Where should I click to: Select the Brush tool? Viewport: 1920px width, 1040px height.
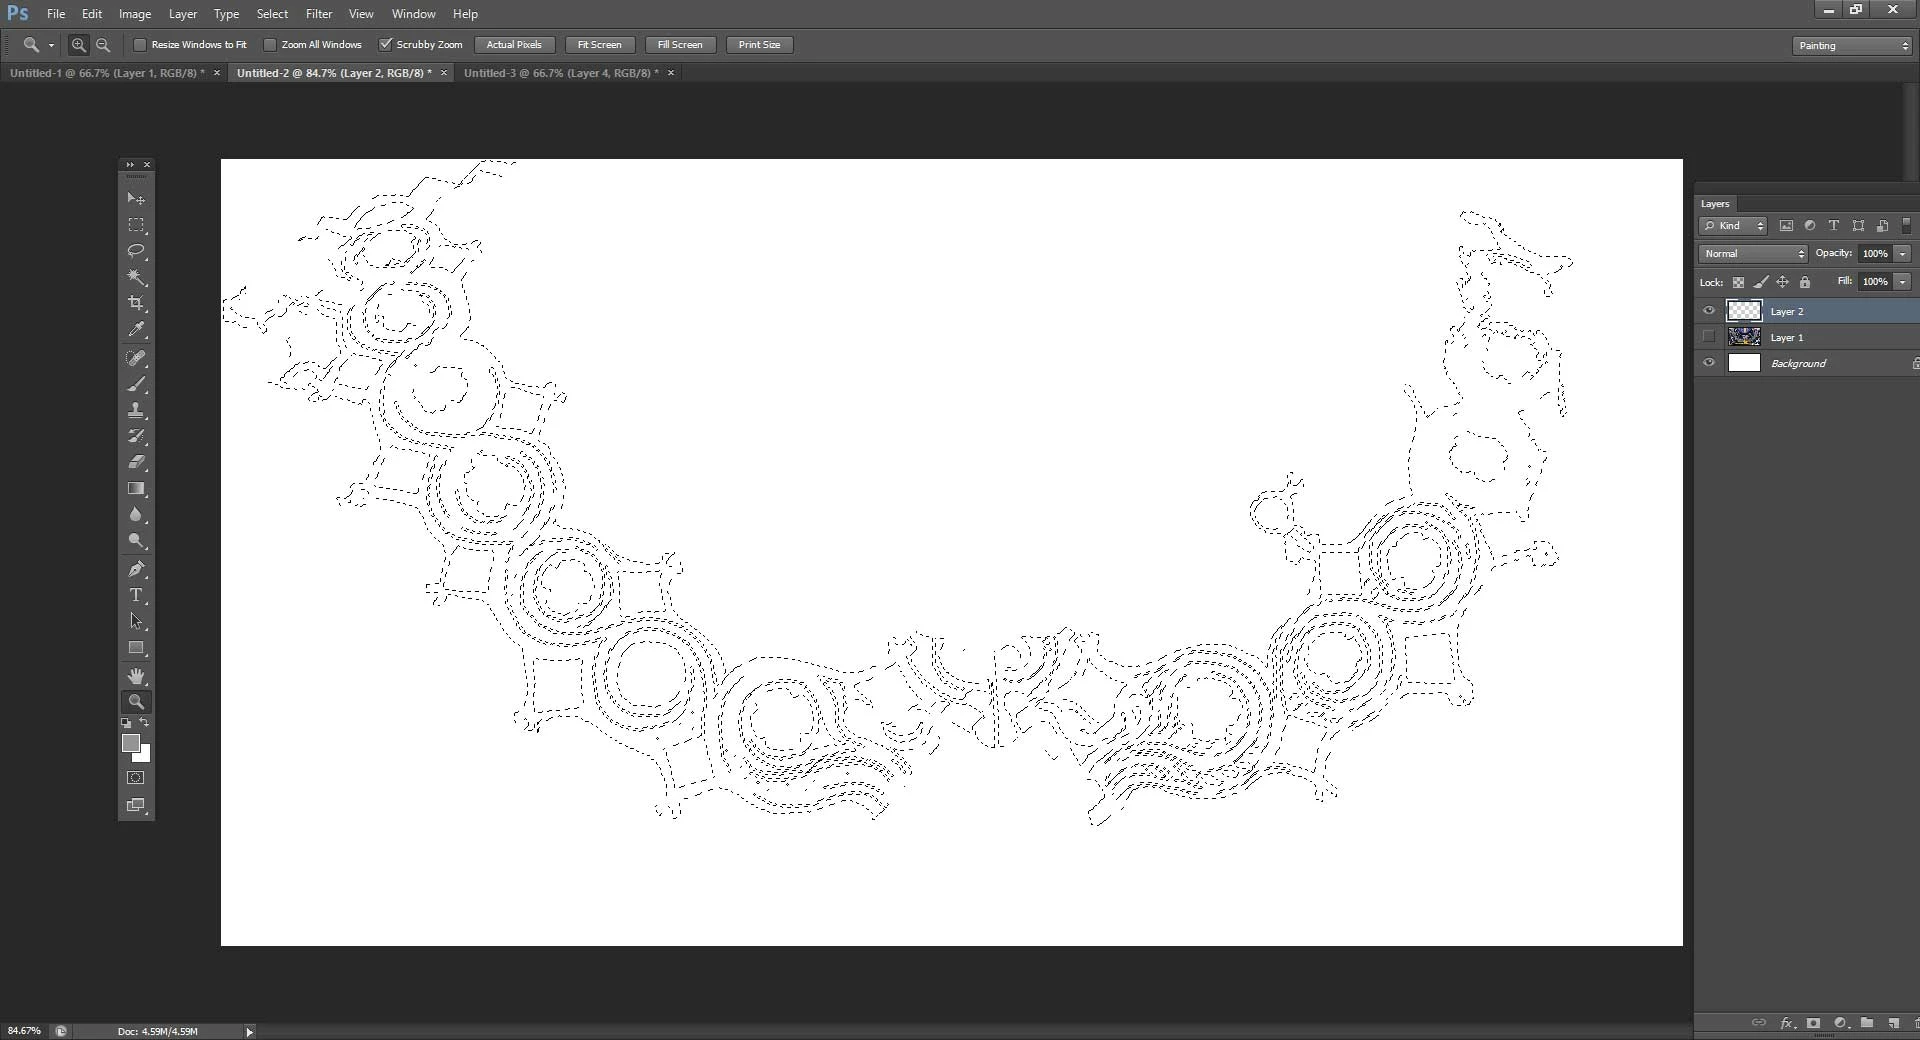[x=136, y=384]
